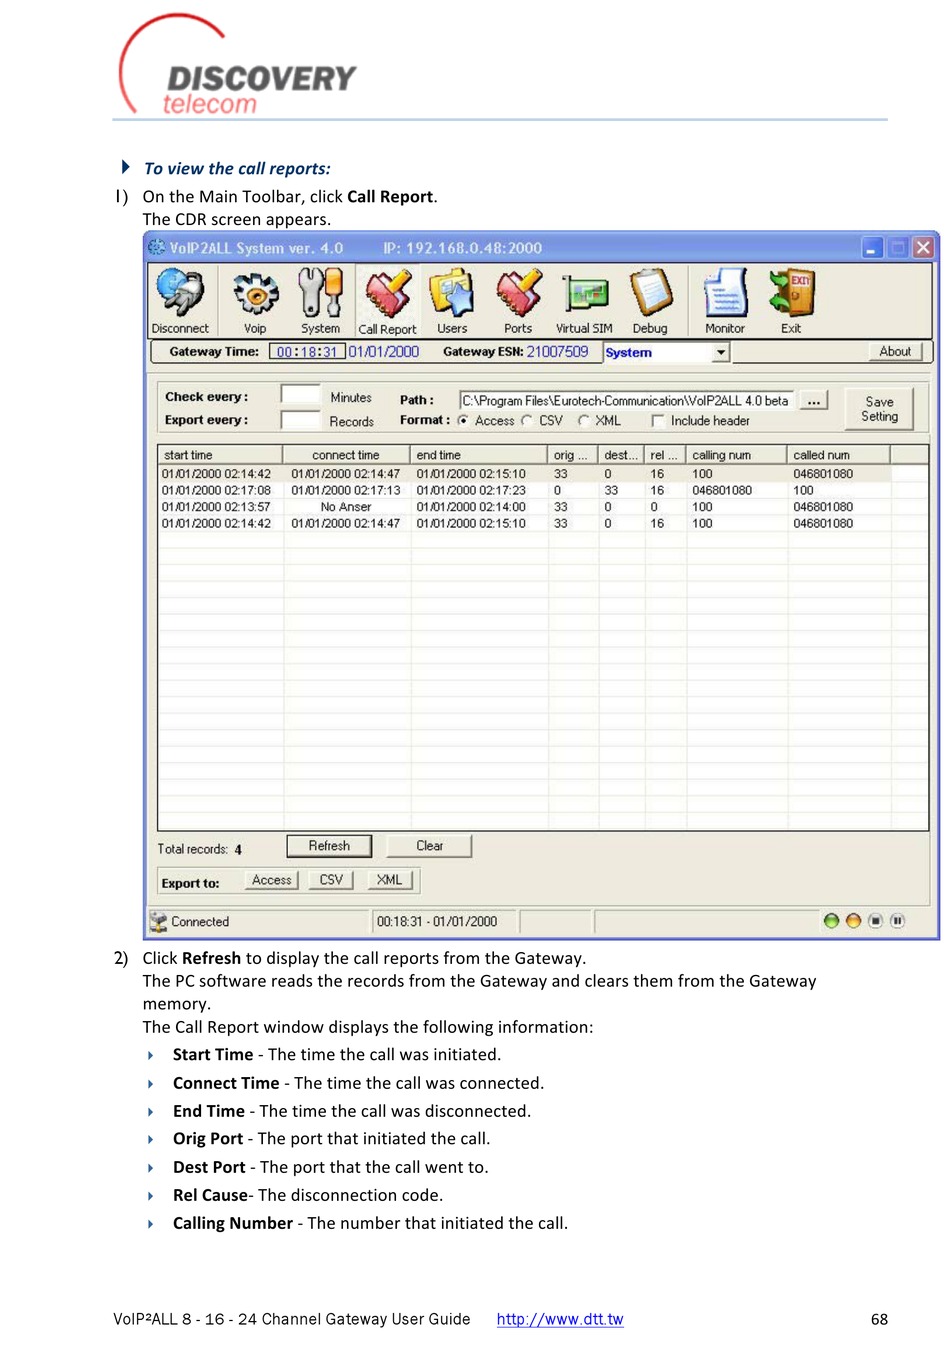
Task: Click the VoIP2ALL title bar app icon
Action: [156, 247]
